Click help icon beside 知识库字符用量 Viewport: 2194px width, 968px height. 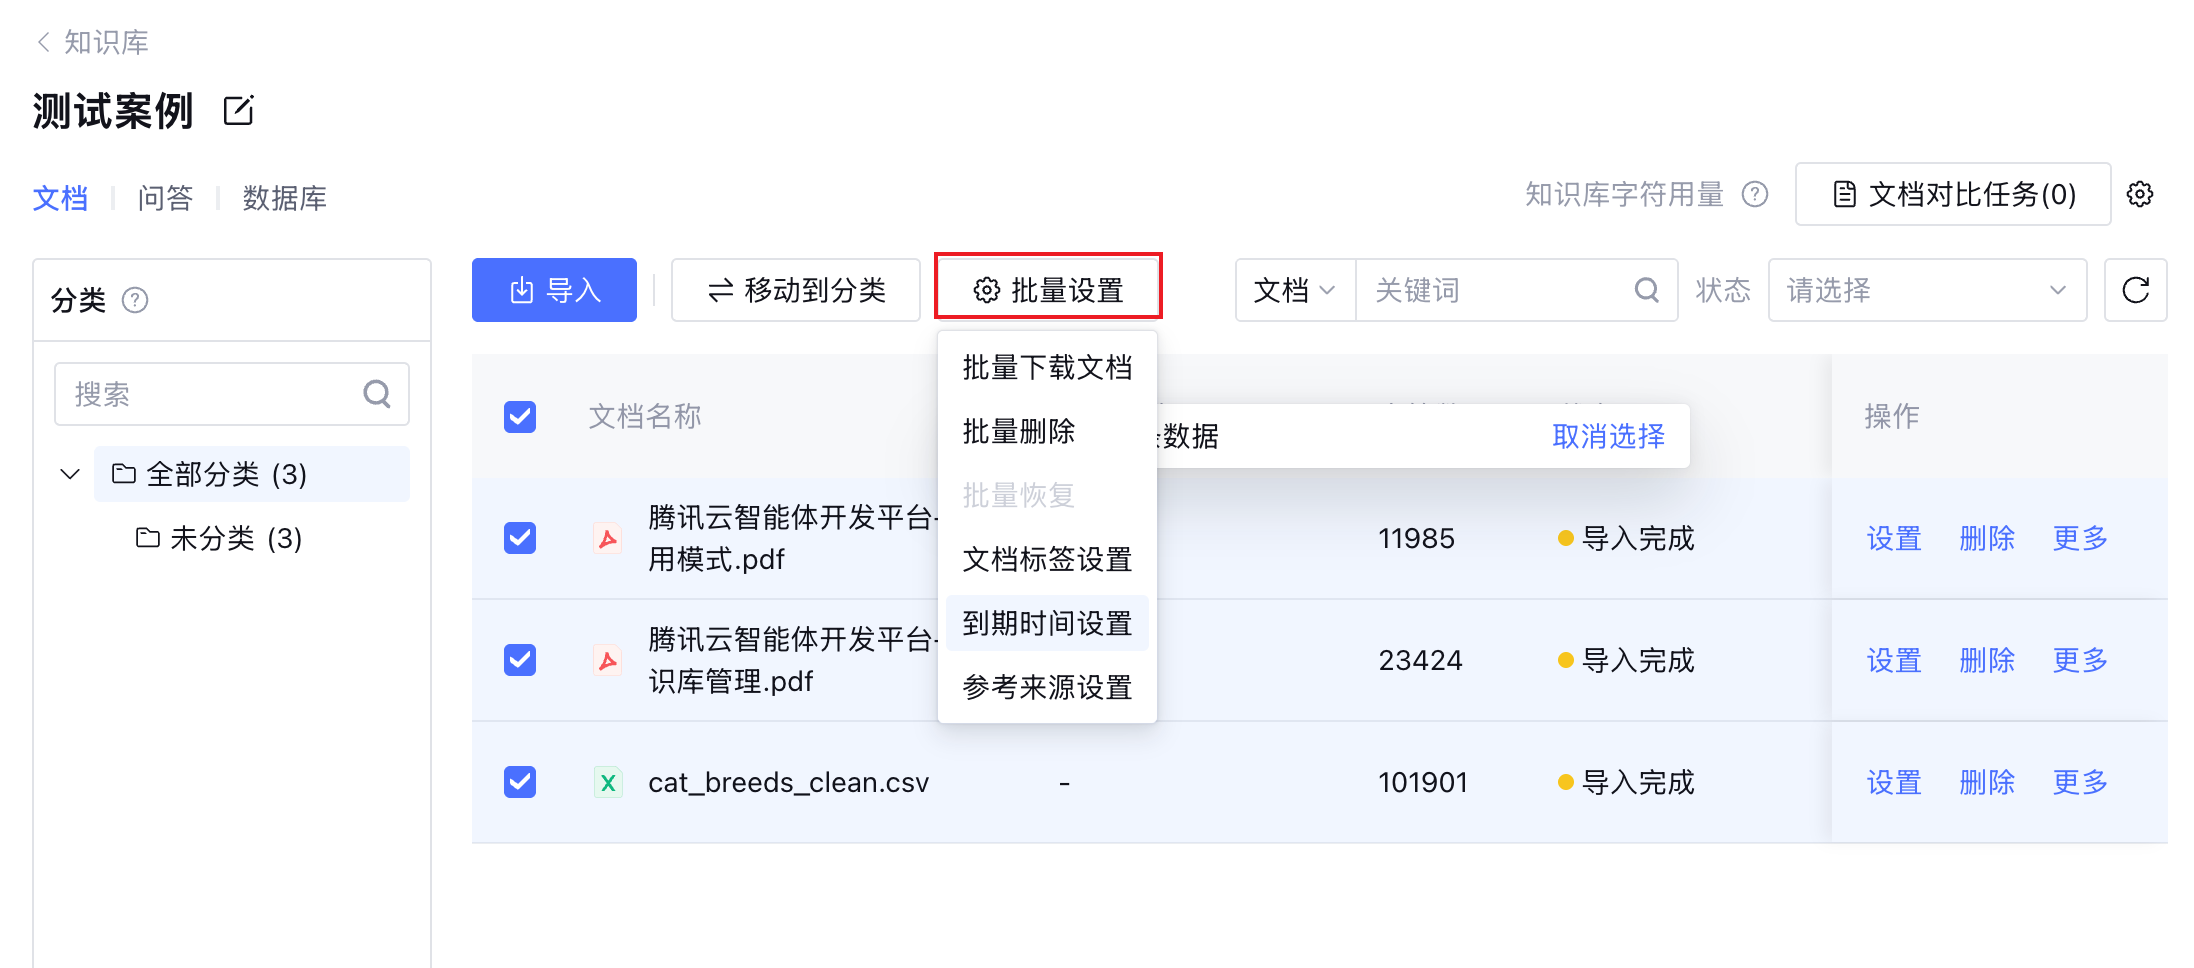point(1755,194)
